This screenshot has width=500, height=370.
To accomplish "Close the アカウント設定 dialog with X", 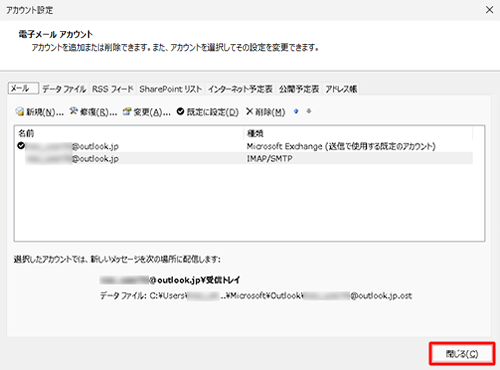I will click(489, 10).
